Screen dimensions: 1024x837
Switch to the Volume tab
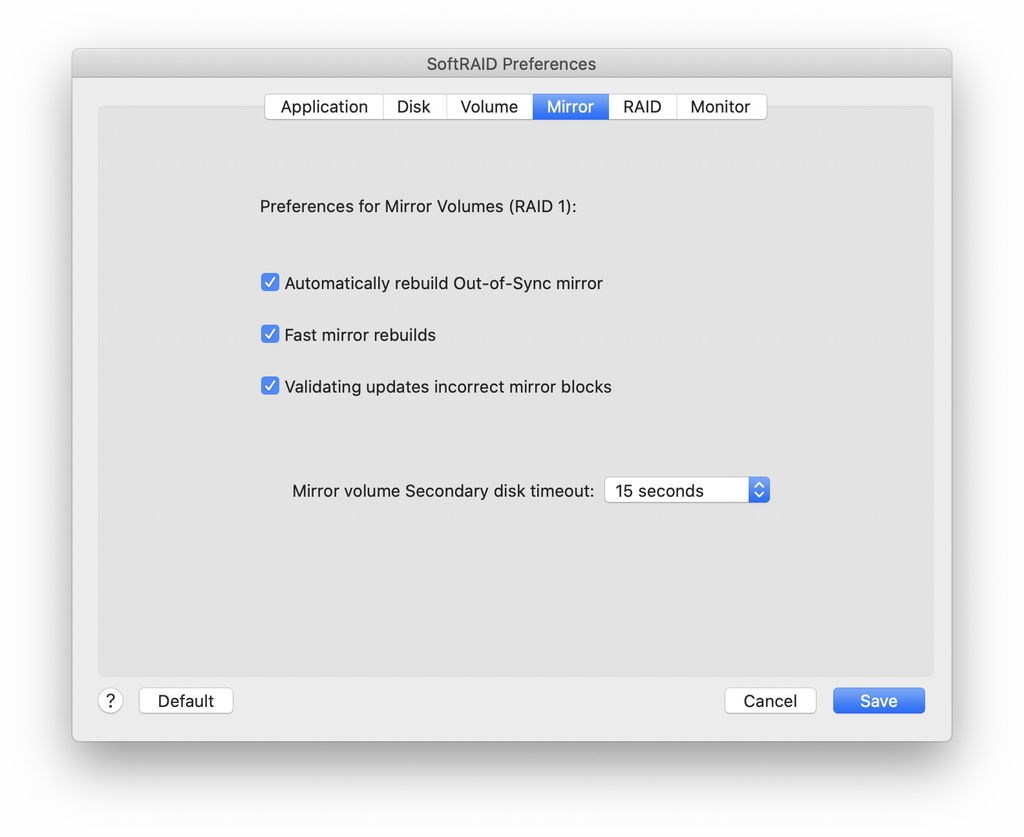point(489,106)
